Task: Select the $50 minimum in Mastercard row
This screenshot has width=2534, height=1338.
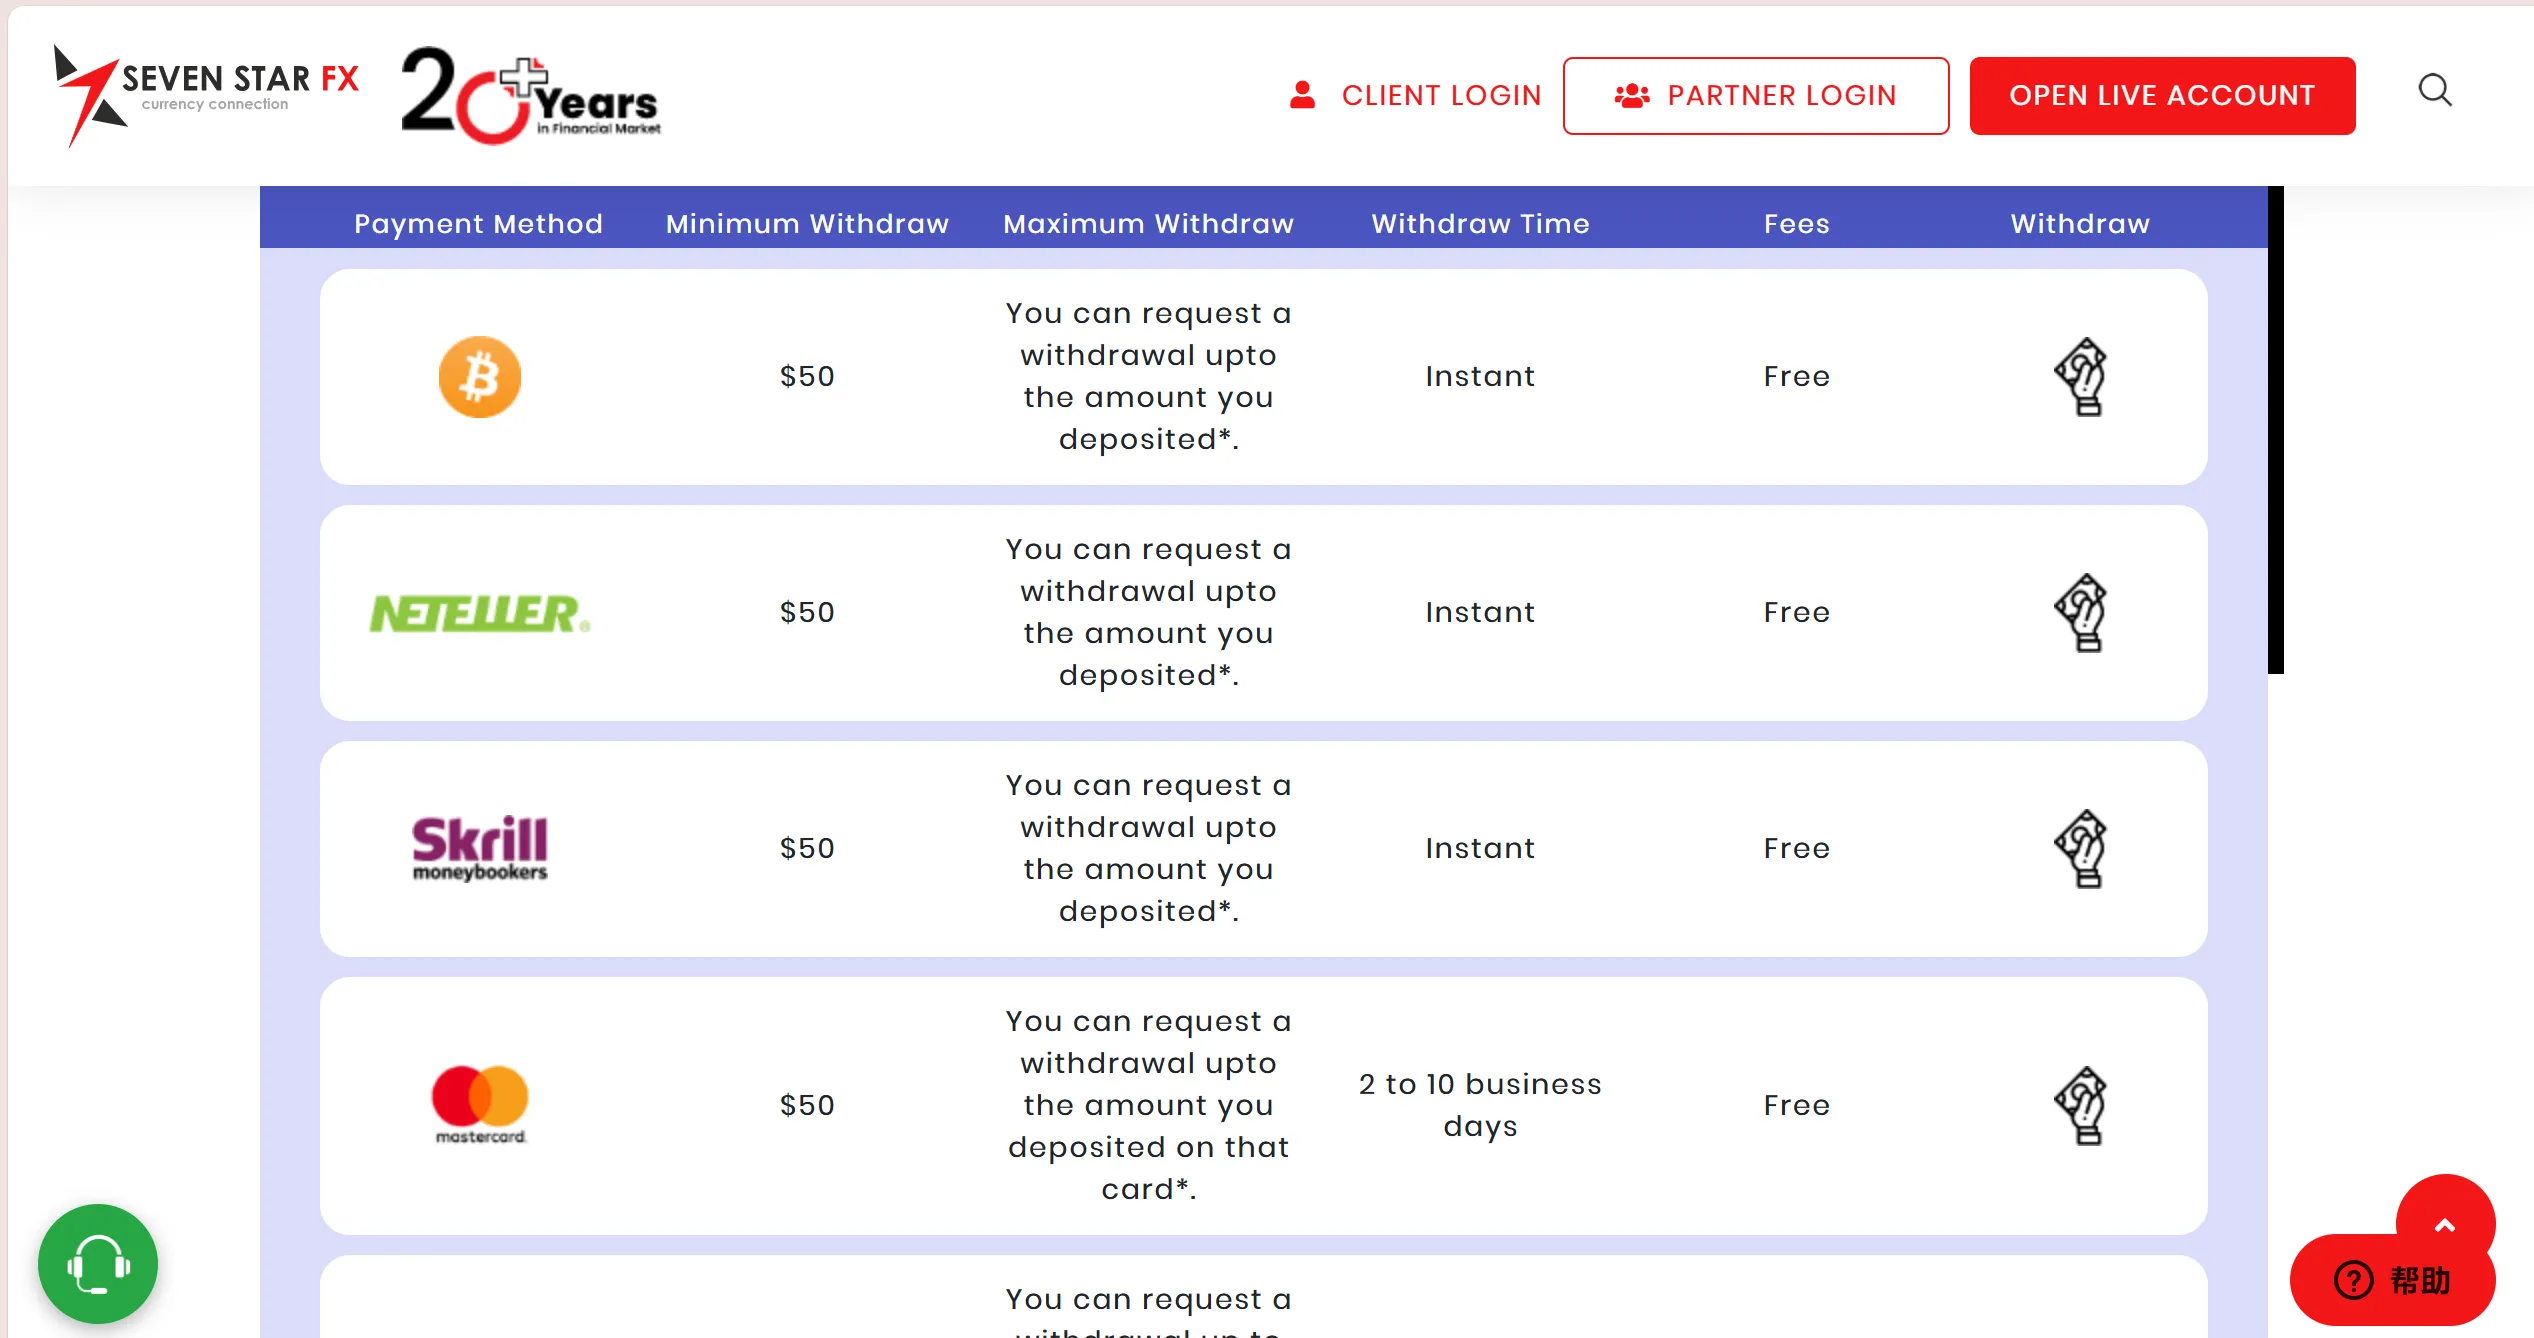Action: click(807, 1106)
